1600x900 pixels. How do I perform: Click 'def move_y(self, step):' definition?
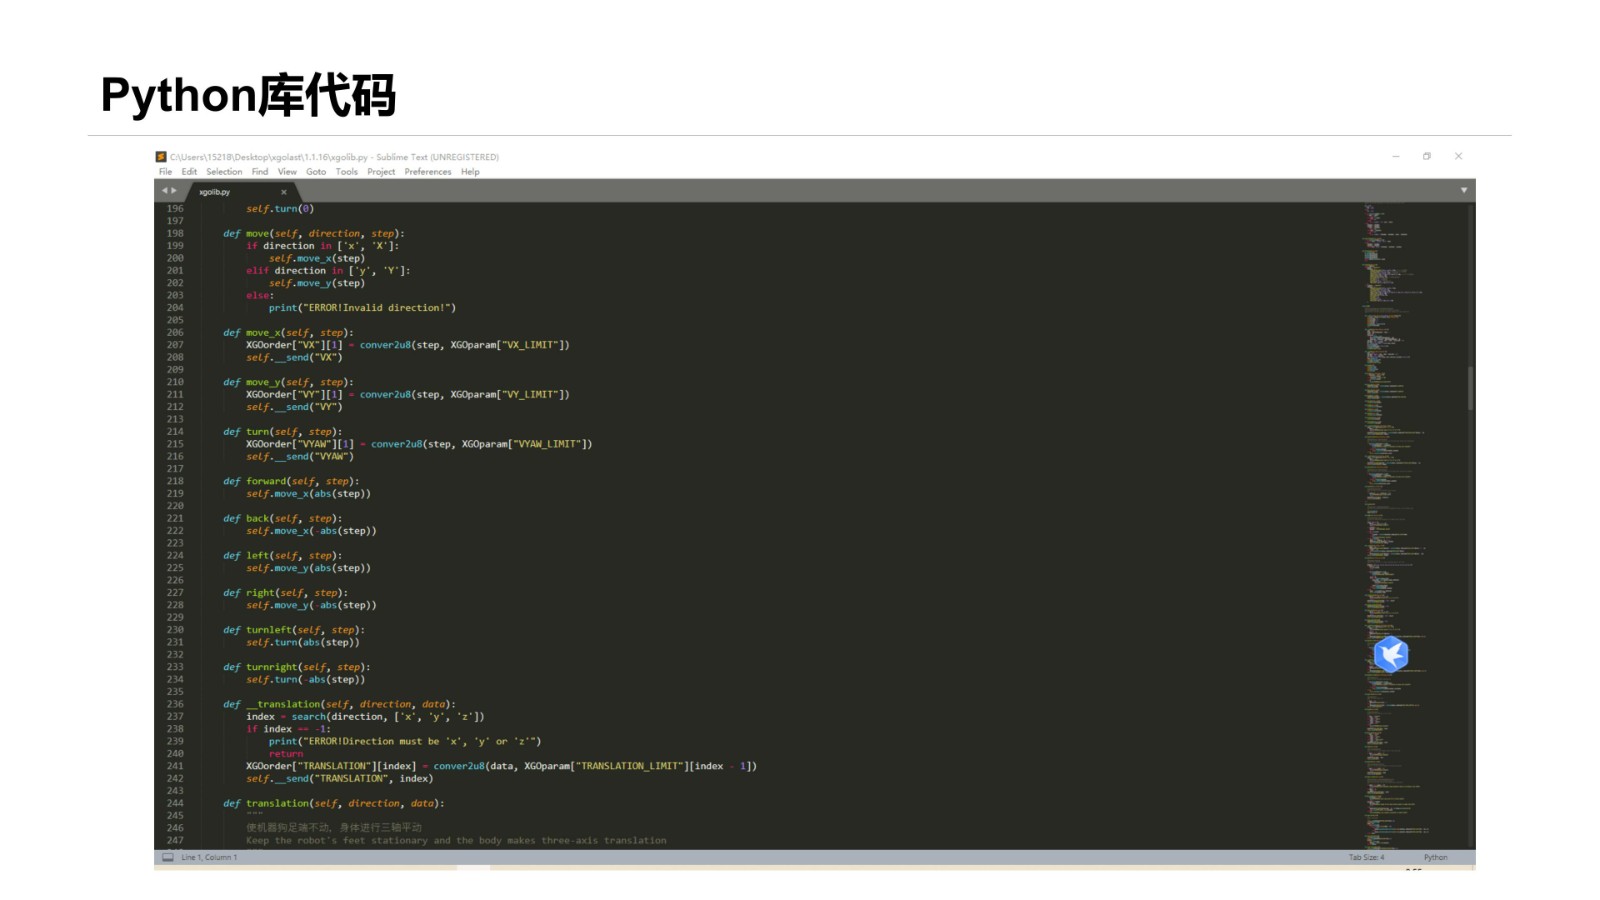point(288,382)
